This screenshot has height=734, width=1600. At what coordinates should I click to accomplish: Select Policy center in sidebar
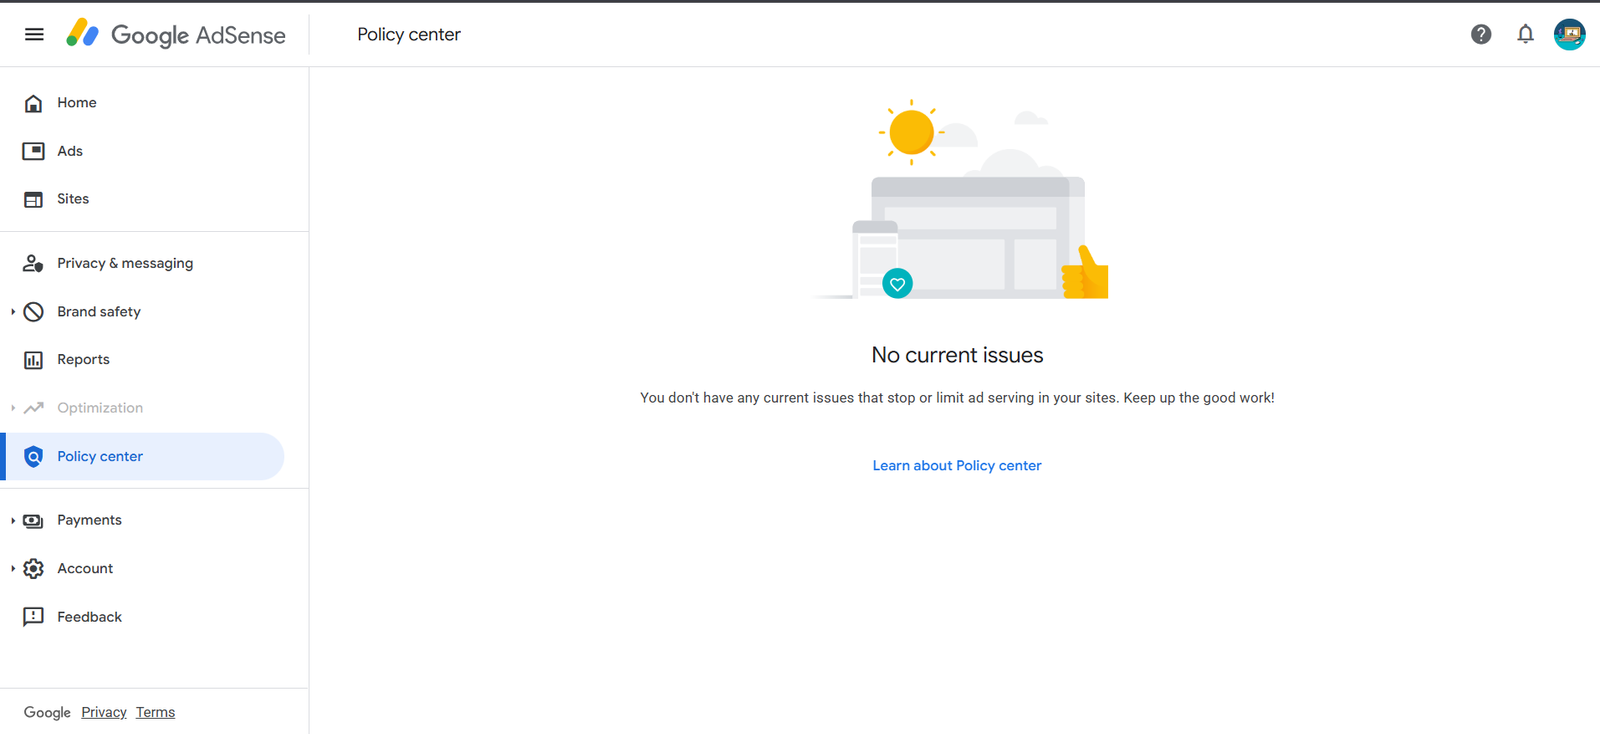point(100,456)
